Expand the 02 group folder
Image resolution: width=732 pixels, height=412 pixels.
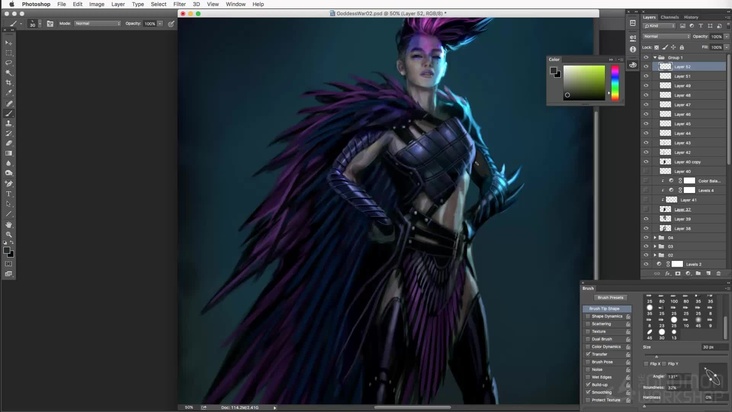[655, 255]
